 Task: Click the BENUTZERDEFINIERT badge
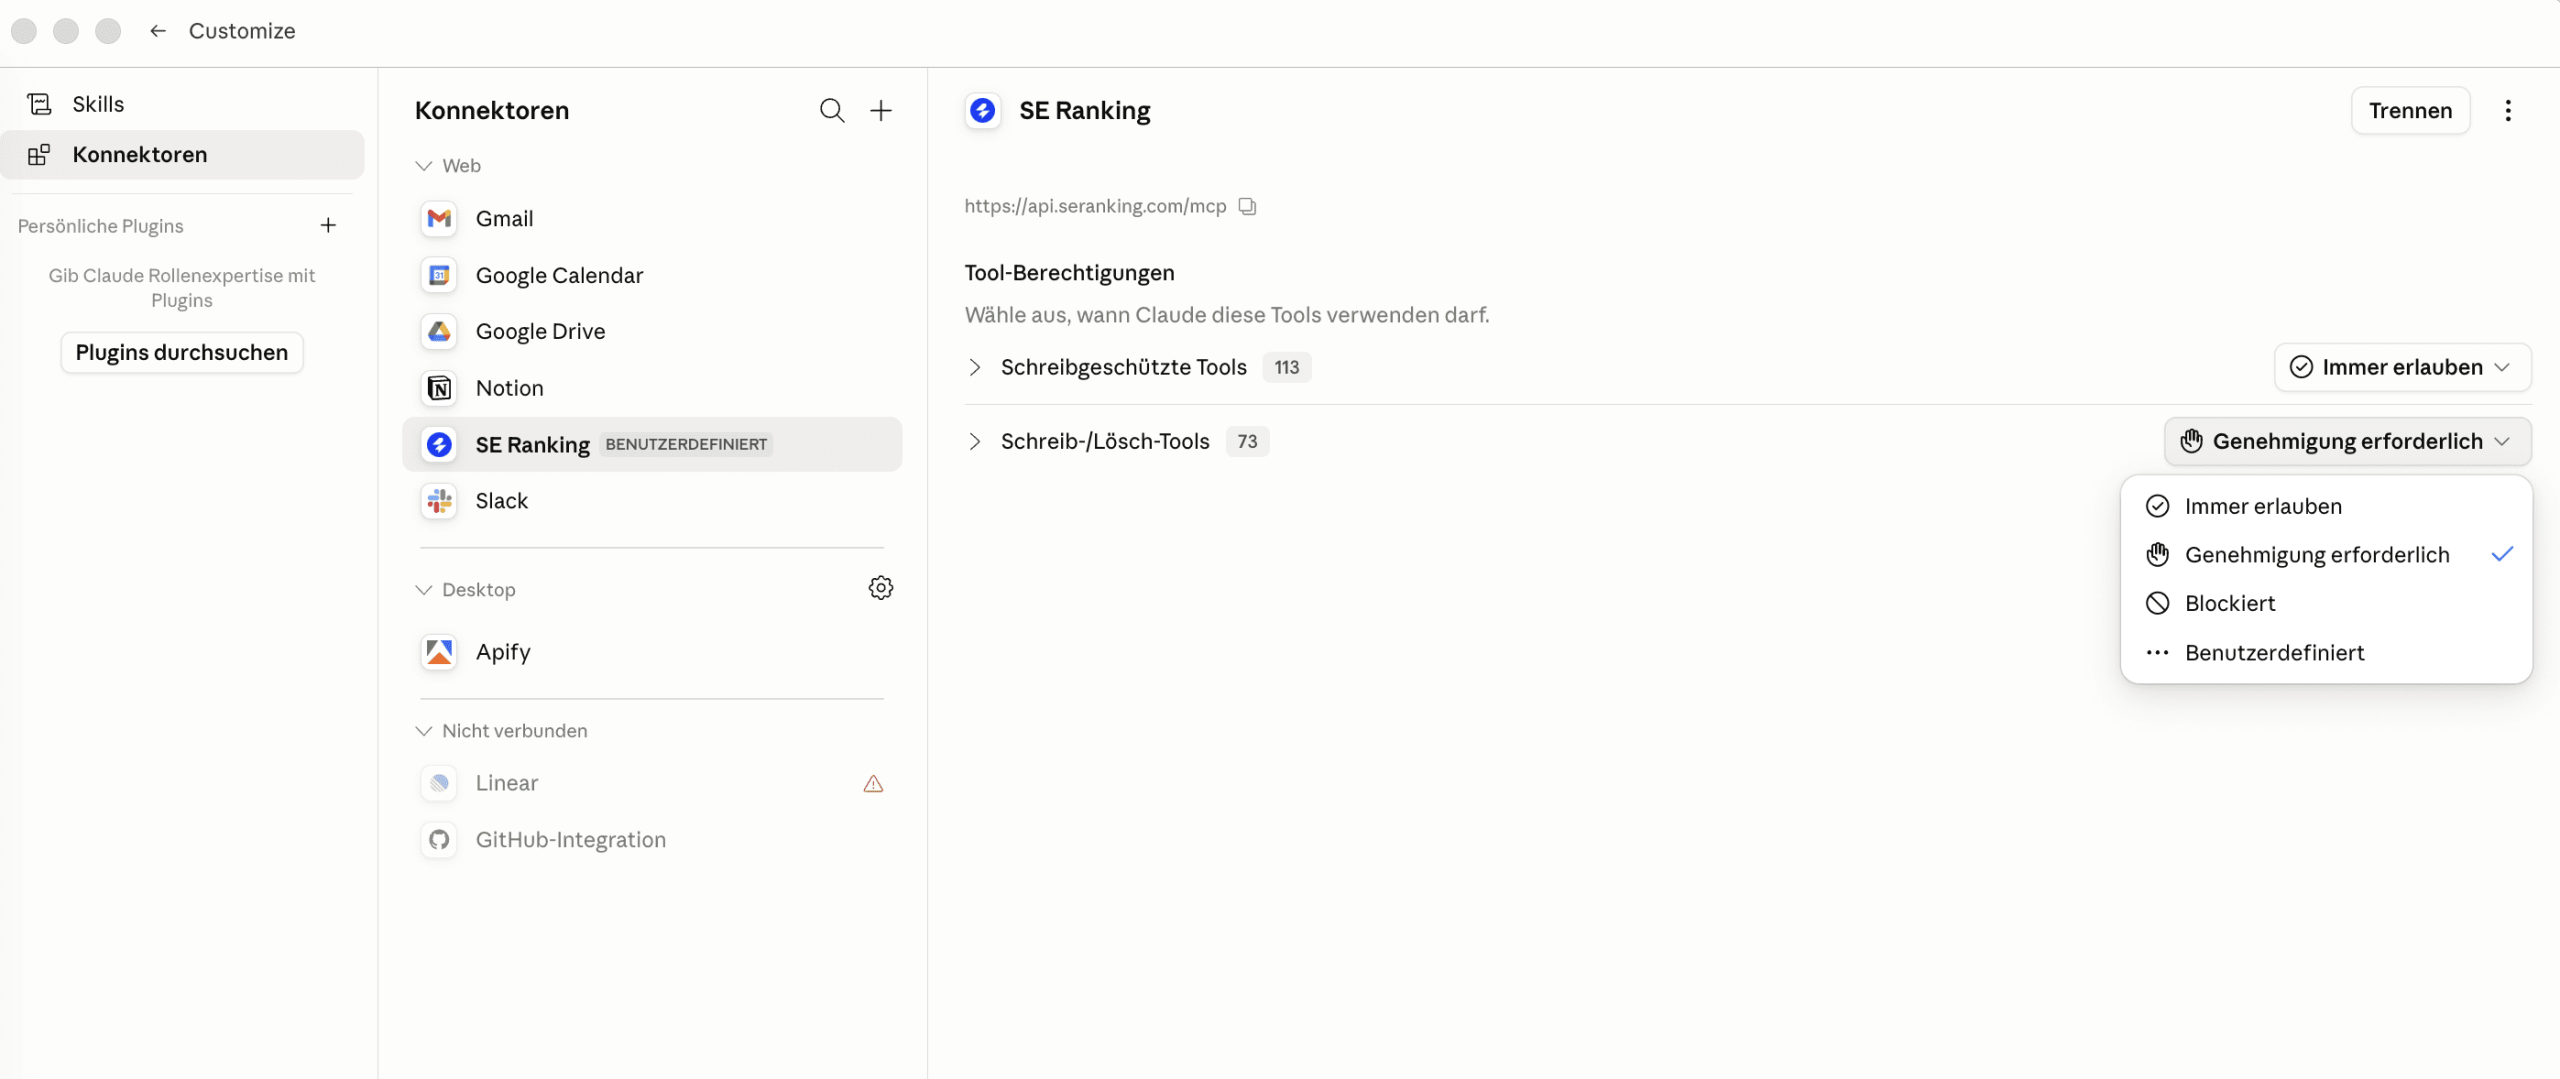click(x=686, y=444)
